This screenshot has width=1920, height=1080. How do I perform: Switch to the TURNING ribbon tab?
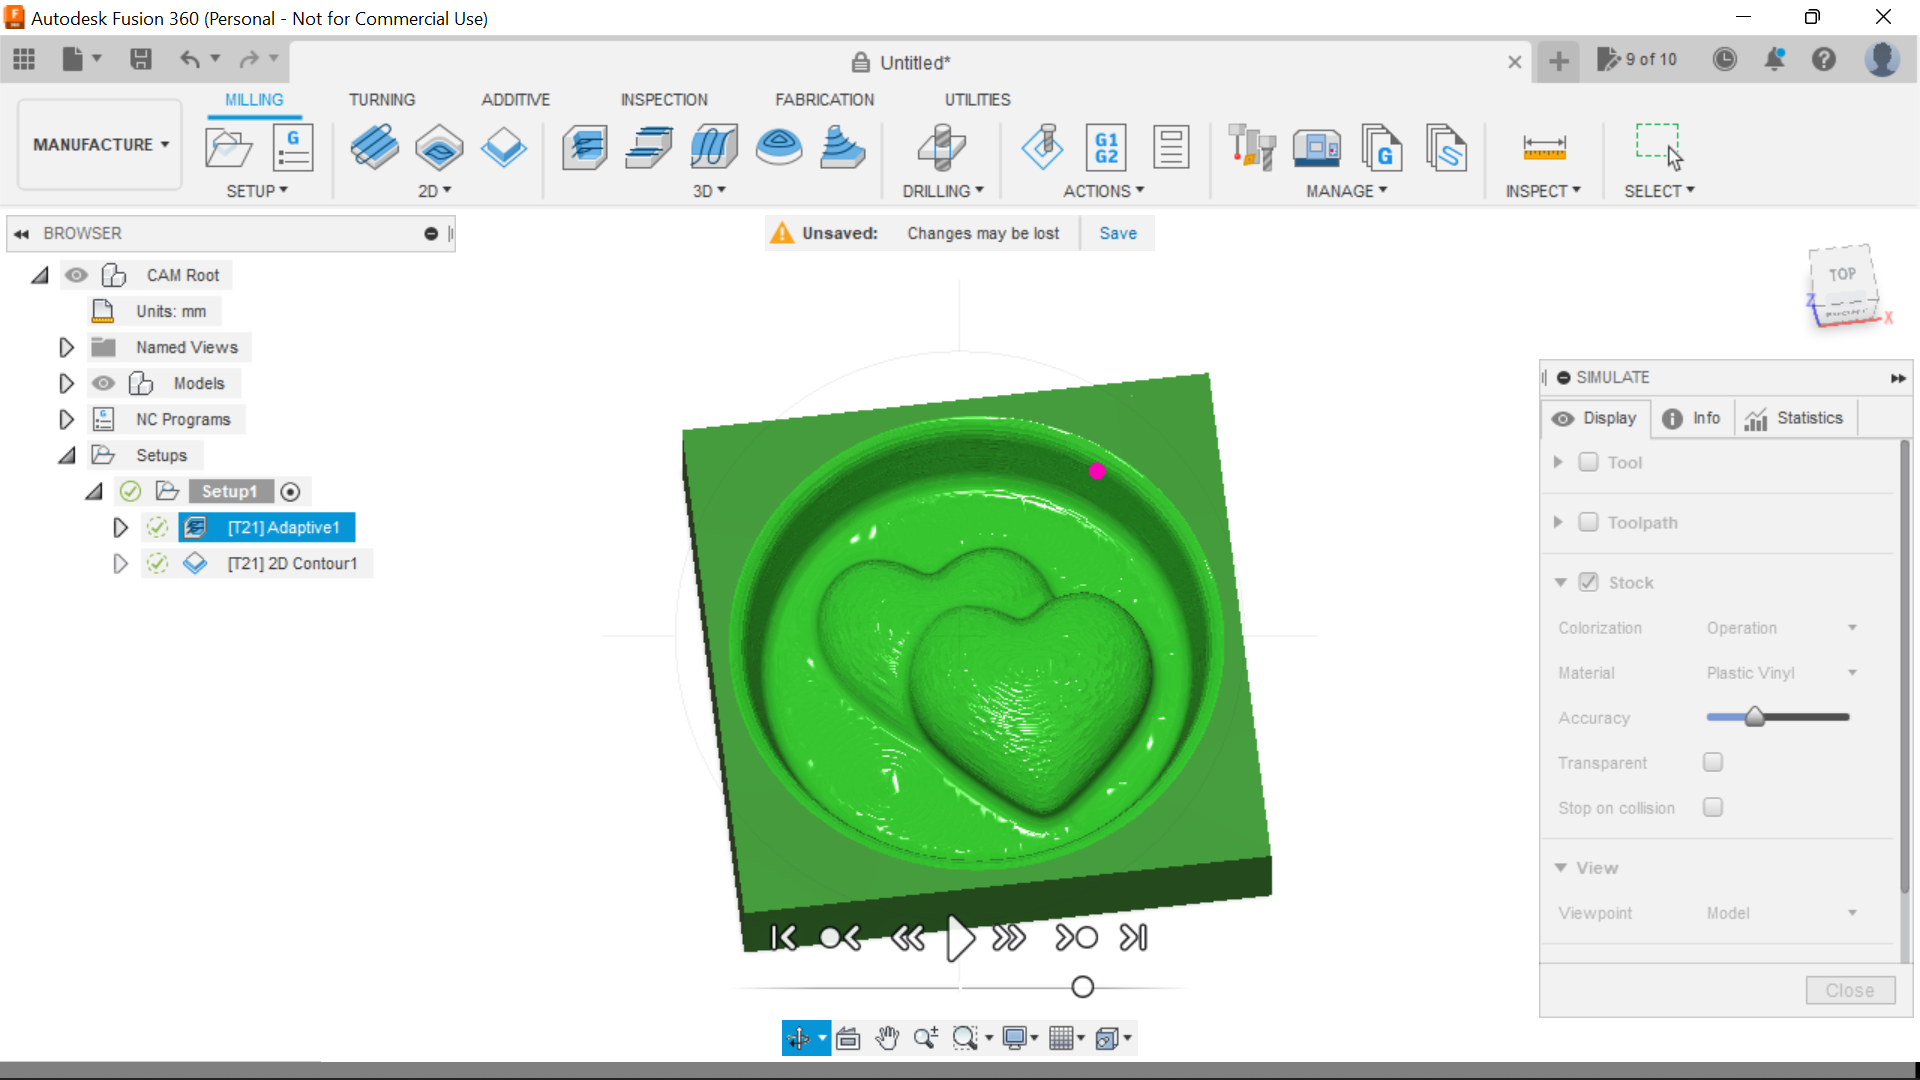pyautogui.click(x=381, y=100)
